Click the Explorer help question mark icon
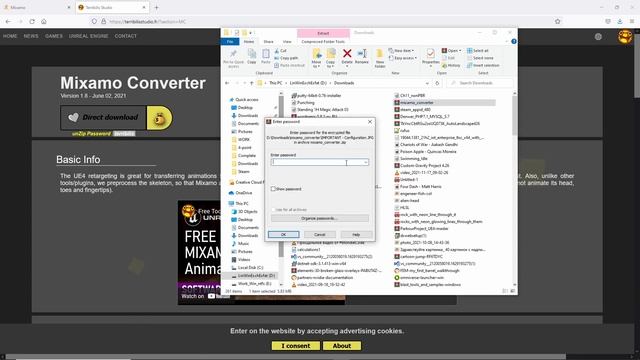 pos(514,41)
